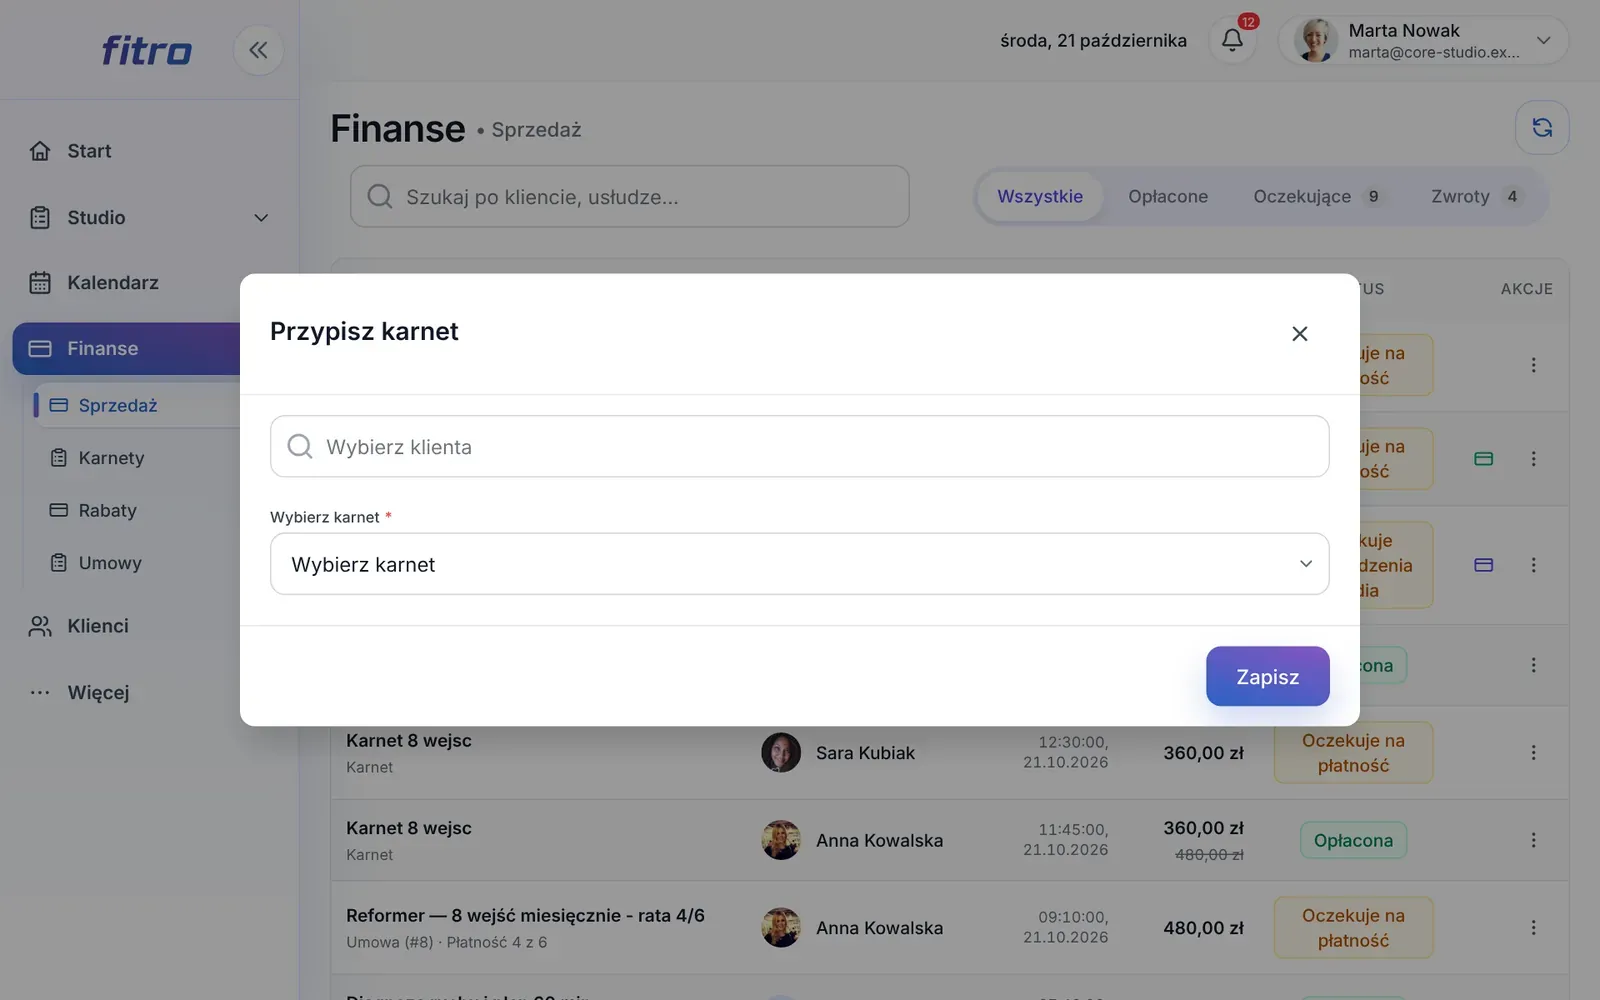Select the Finanse sidebar item
Viewport: 1600px width, 1000px height.
pyautogui.click(x=127, y=349)
